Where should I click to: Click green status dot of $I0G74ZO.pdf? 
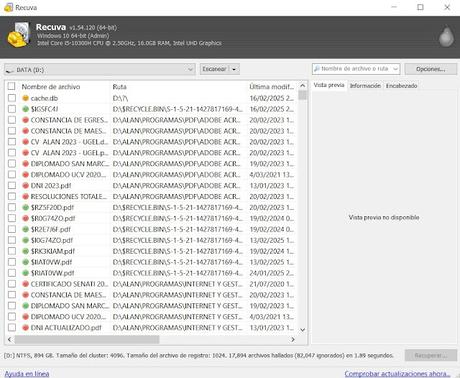pyautogui.click(x=25, y=240)
